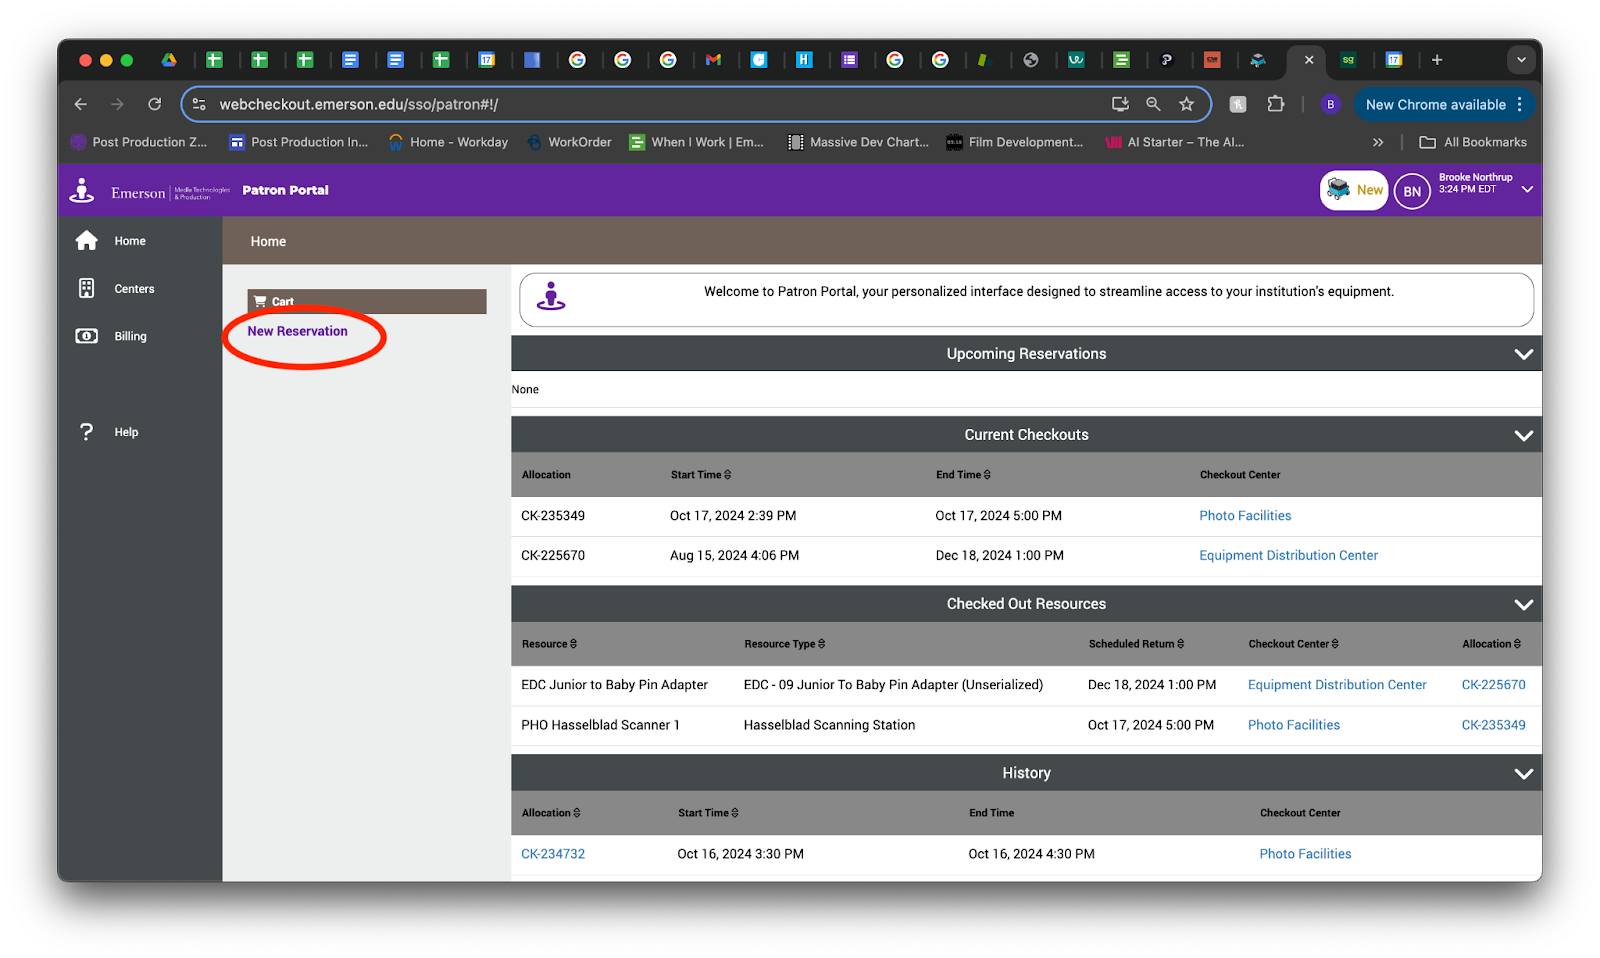Click the Home house icon in sidebar
The image size is (1600, 958).
click(87, 241)
